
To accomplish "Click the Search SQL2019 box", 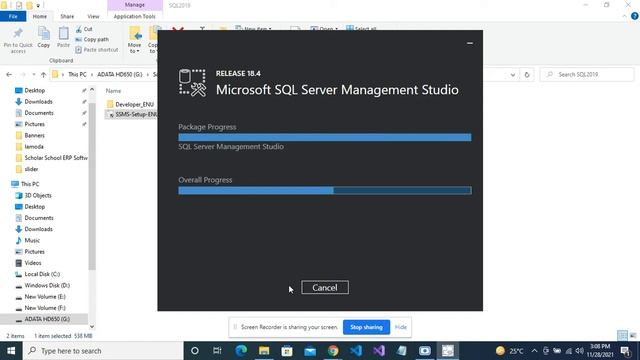I will pyautogui.click(x=587, y=74).
